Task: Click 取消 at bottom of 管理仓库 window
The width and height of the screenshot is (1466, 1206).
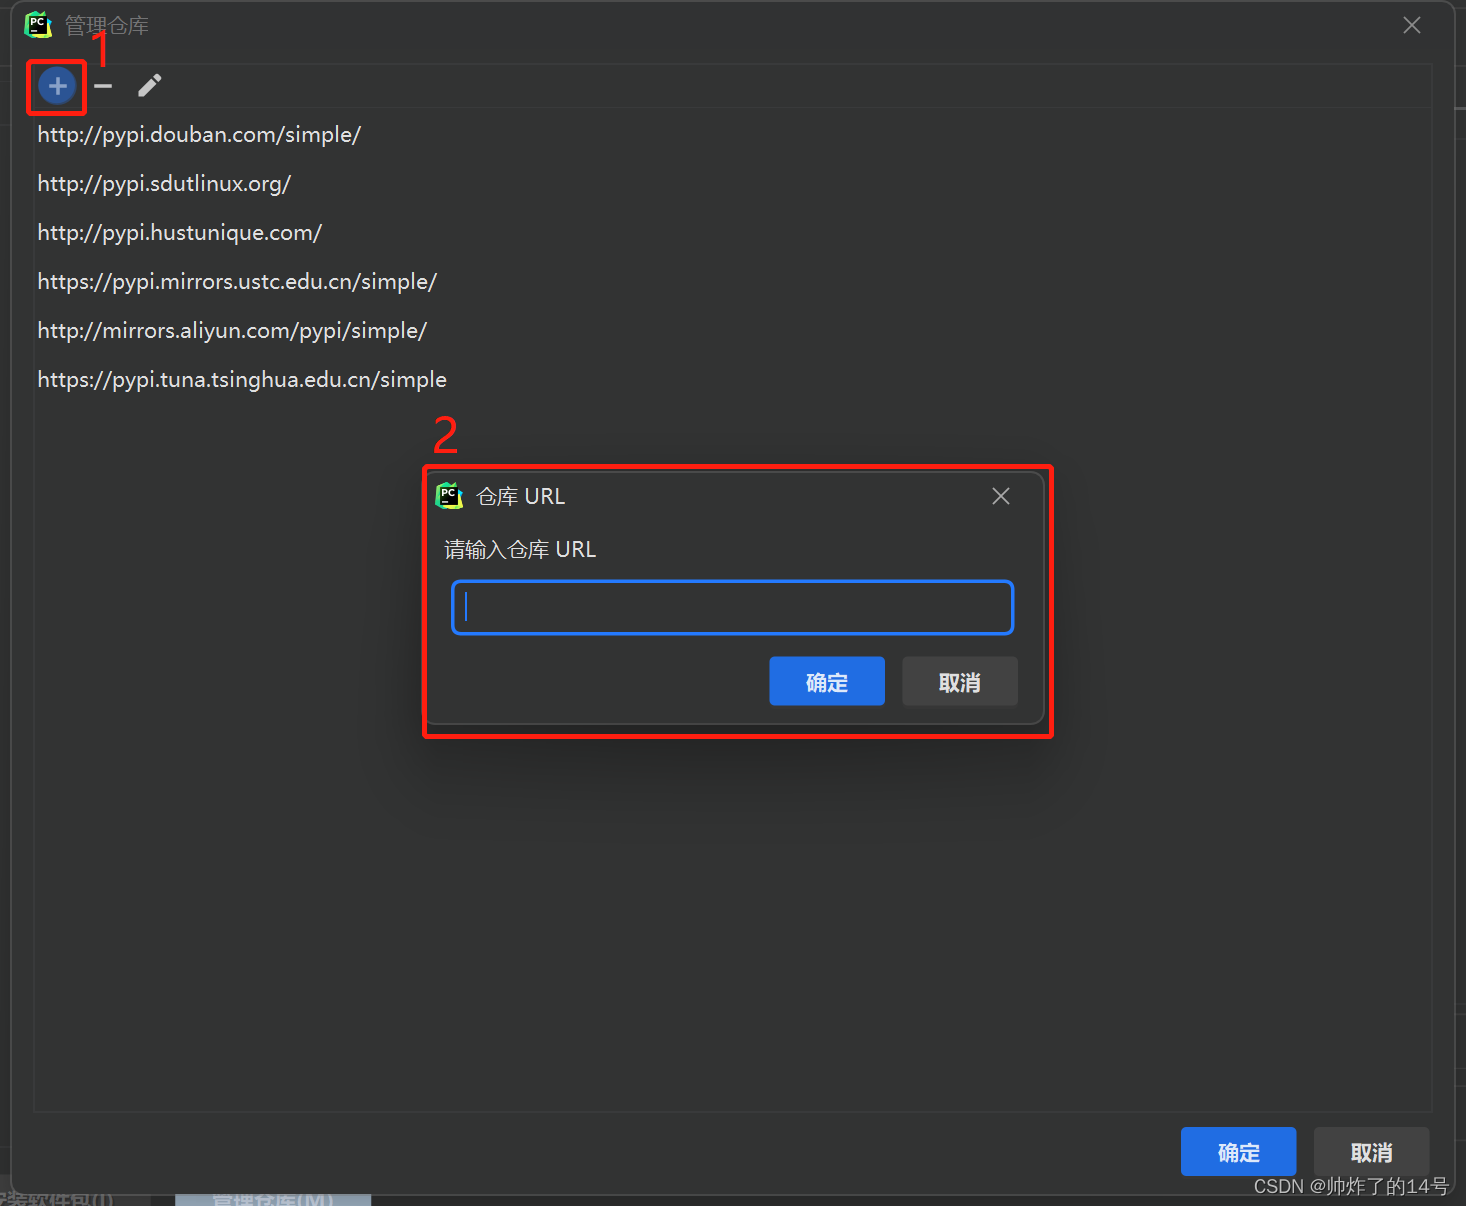Action: point(1371,1152)
